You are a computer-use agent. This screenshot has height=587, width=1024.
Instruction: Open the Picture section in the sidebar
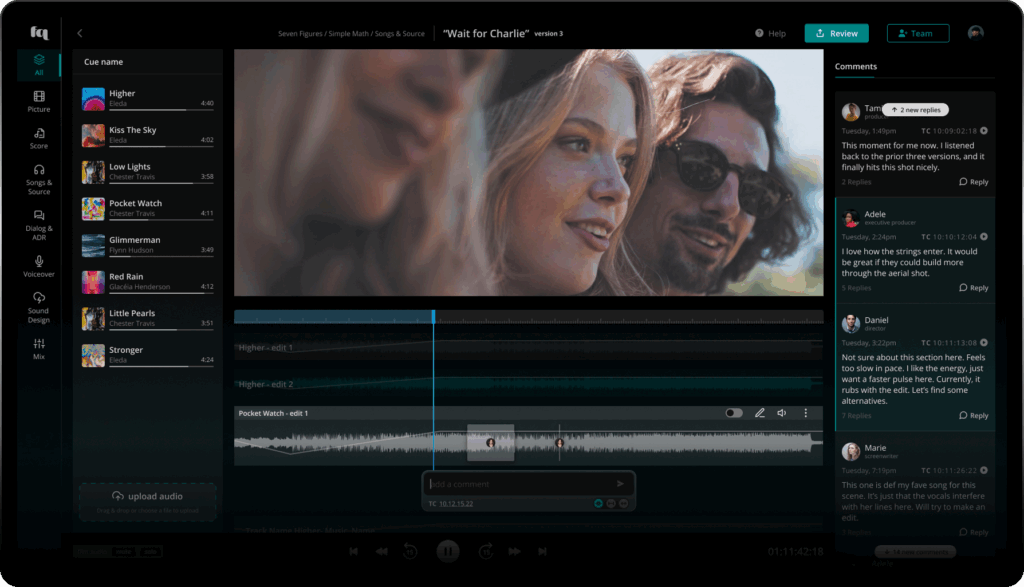pos(39,102)
